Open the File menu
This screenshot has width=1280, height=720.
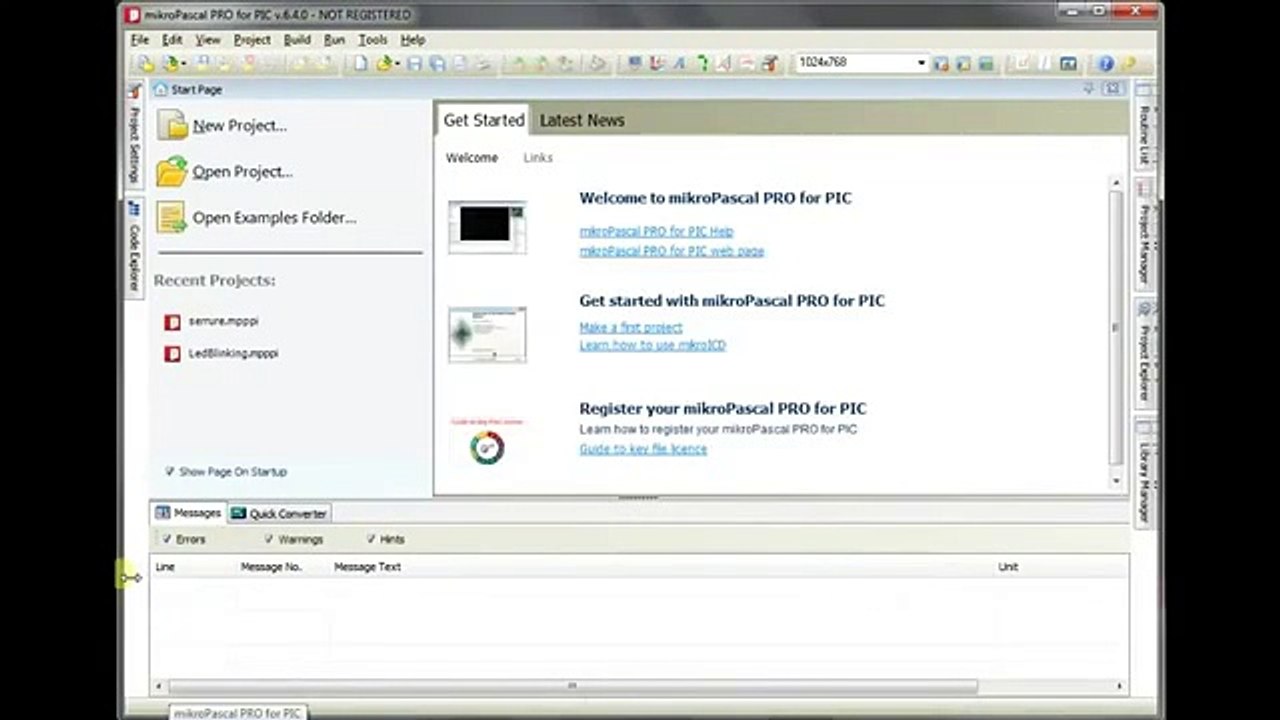140,40
